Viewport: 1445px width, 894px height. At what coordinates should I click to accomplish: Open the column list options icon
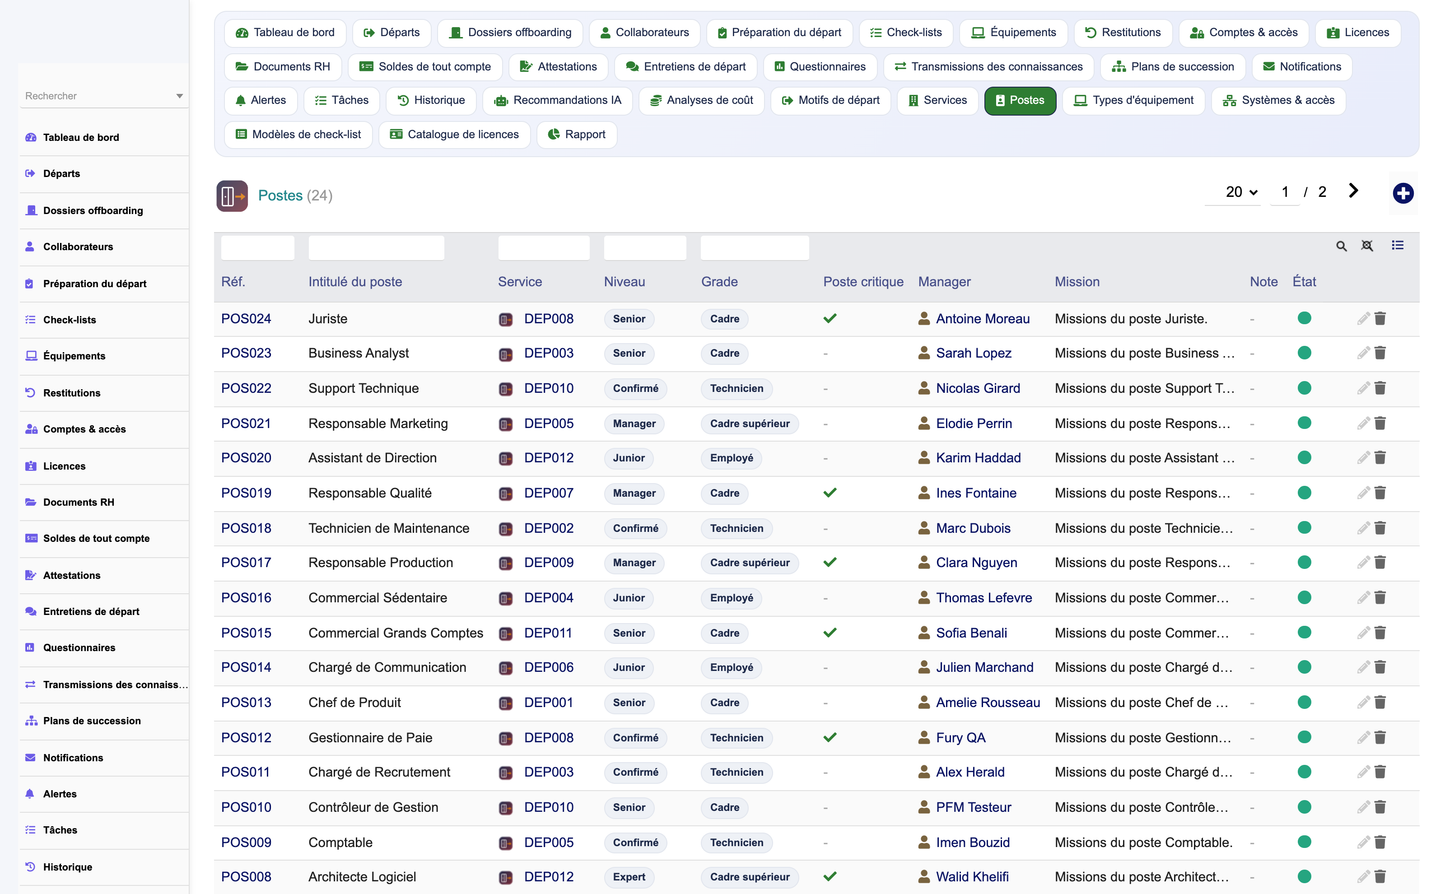[1397, 245]
